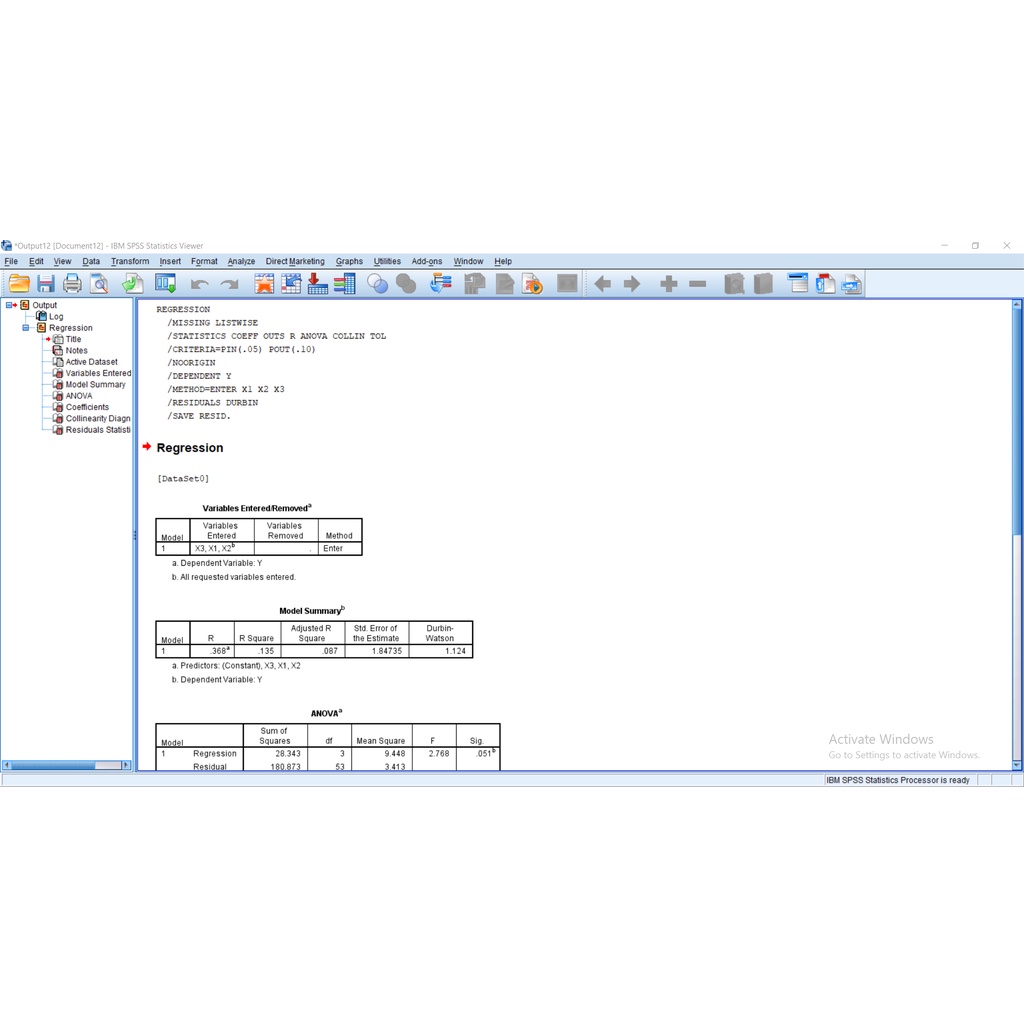Click the Expand plus toolbar icon
This screenshot has height=1024, width=1024.
click(x=668, y=284)
